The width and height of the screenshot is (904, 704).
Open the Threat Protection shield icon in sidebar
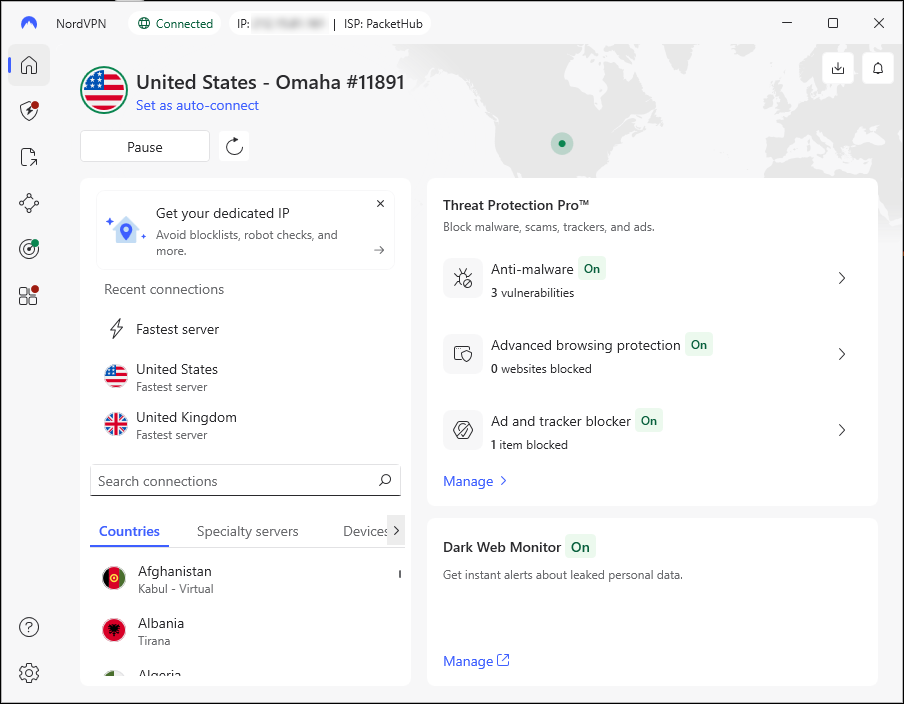pyautogui.click(x=29, y=110)
